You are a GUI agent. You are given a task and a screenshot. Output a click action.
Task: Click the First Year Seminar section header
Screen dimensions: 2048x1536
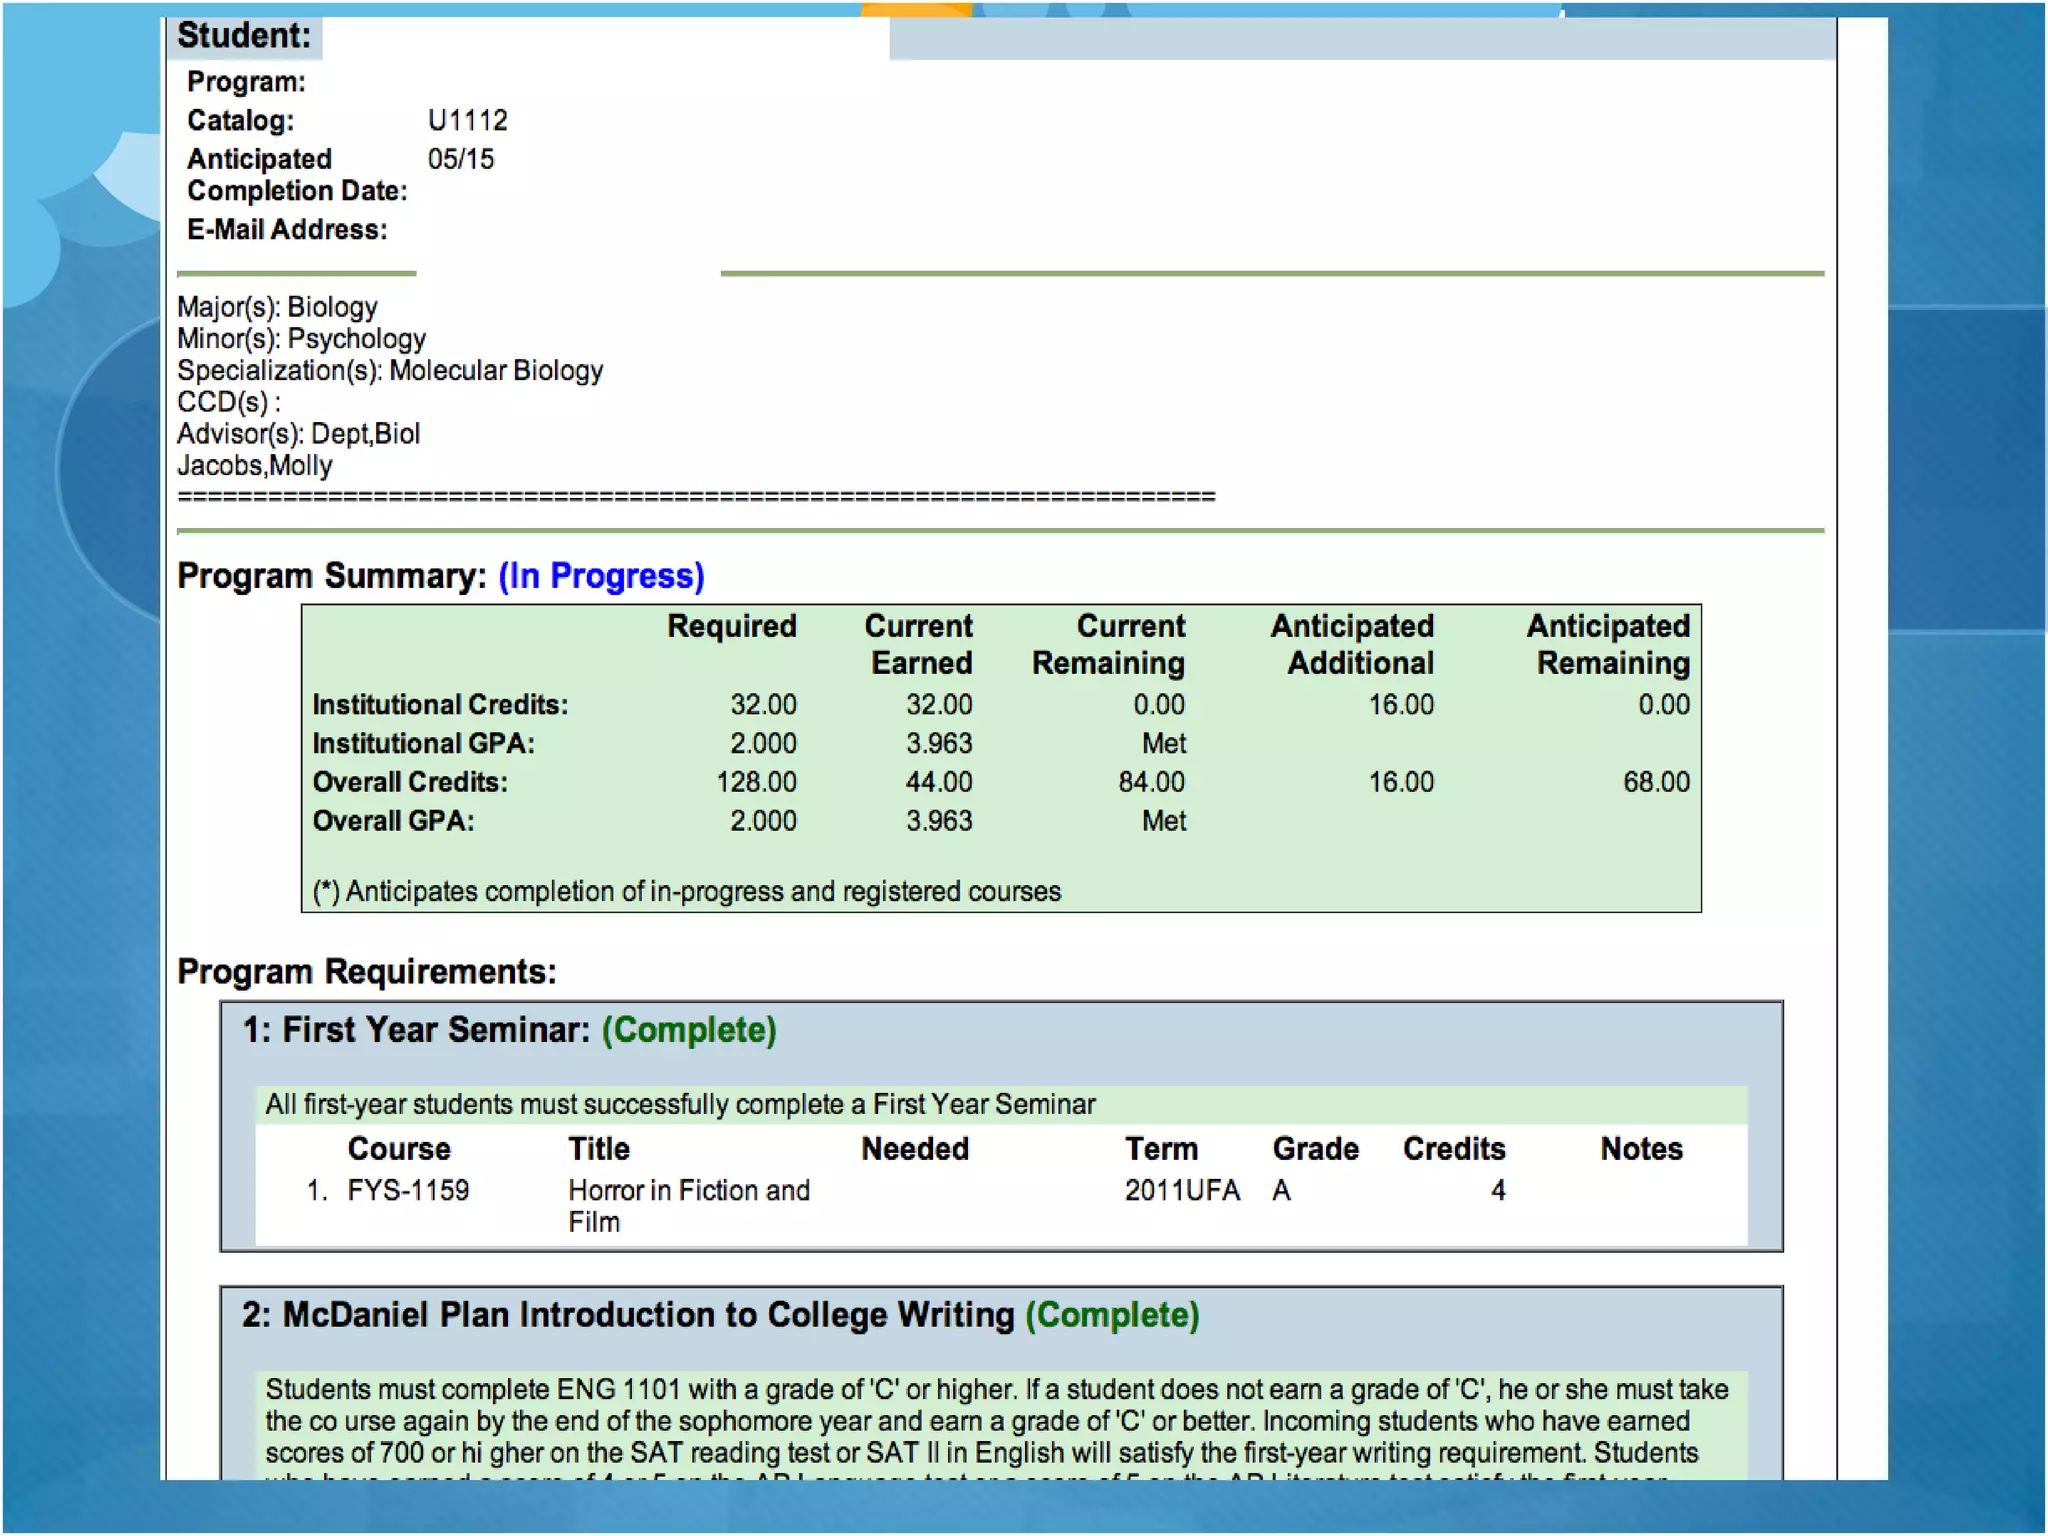tap(416, 1030)
